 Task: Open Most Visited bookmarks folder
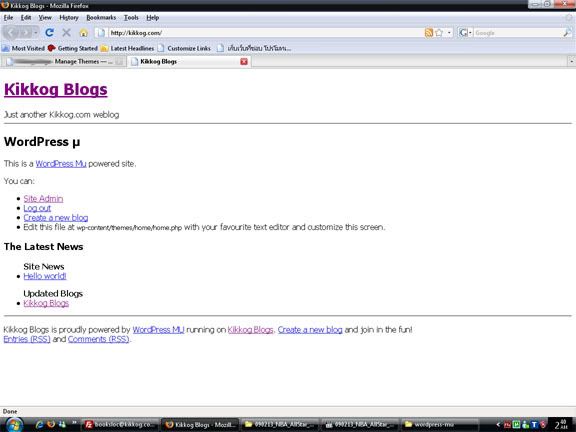coord(24,48)
